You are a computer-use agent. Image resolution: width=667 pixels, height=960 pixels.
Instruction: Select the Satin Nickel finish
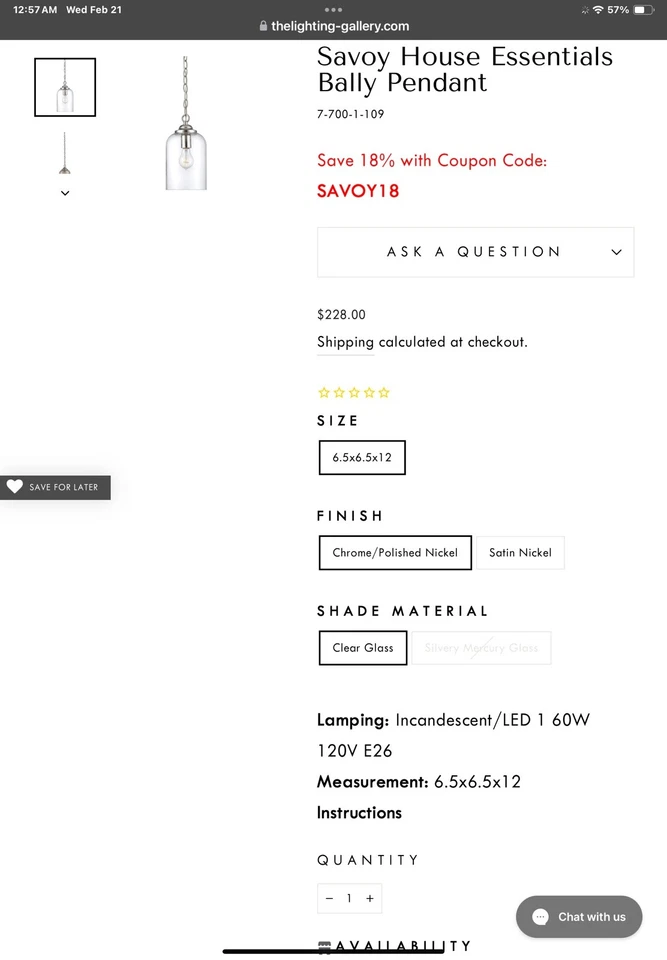click(x=520, y=552)
